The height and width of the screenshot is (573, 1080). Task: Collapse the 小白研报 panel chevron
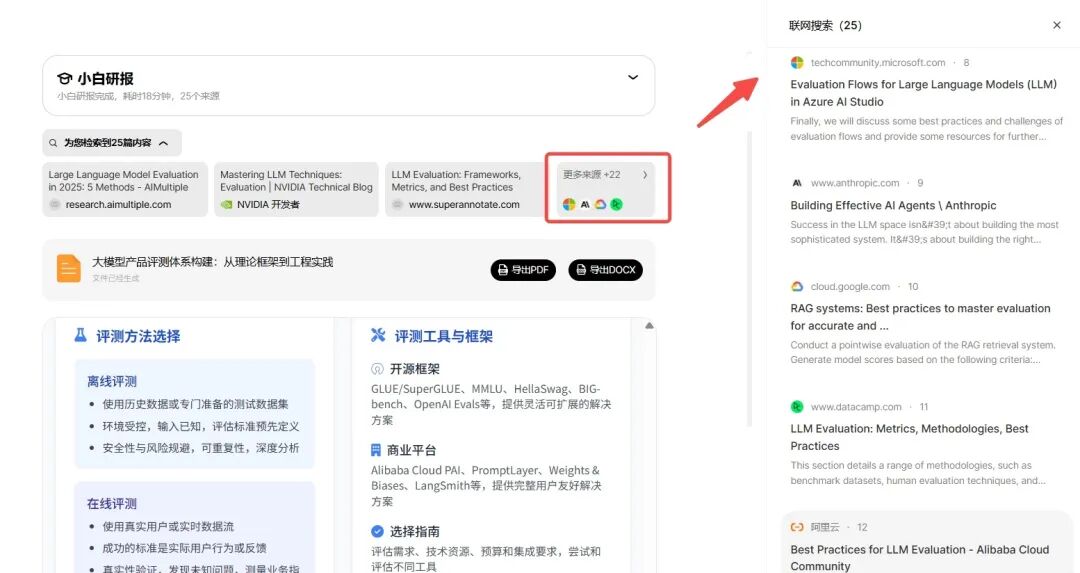click(632, 77)
